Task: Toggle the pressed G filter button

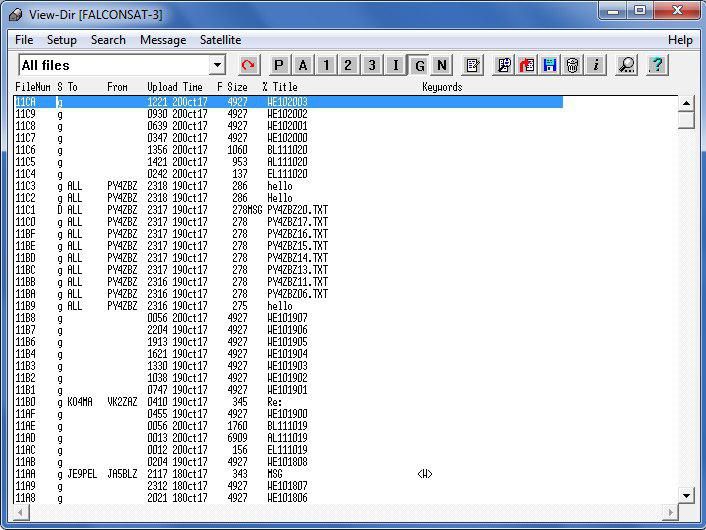Action: coord(419,65)
